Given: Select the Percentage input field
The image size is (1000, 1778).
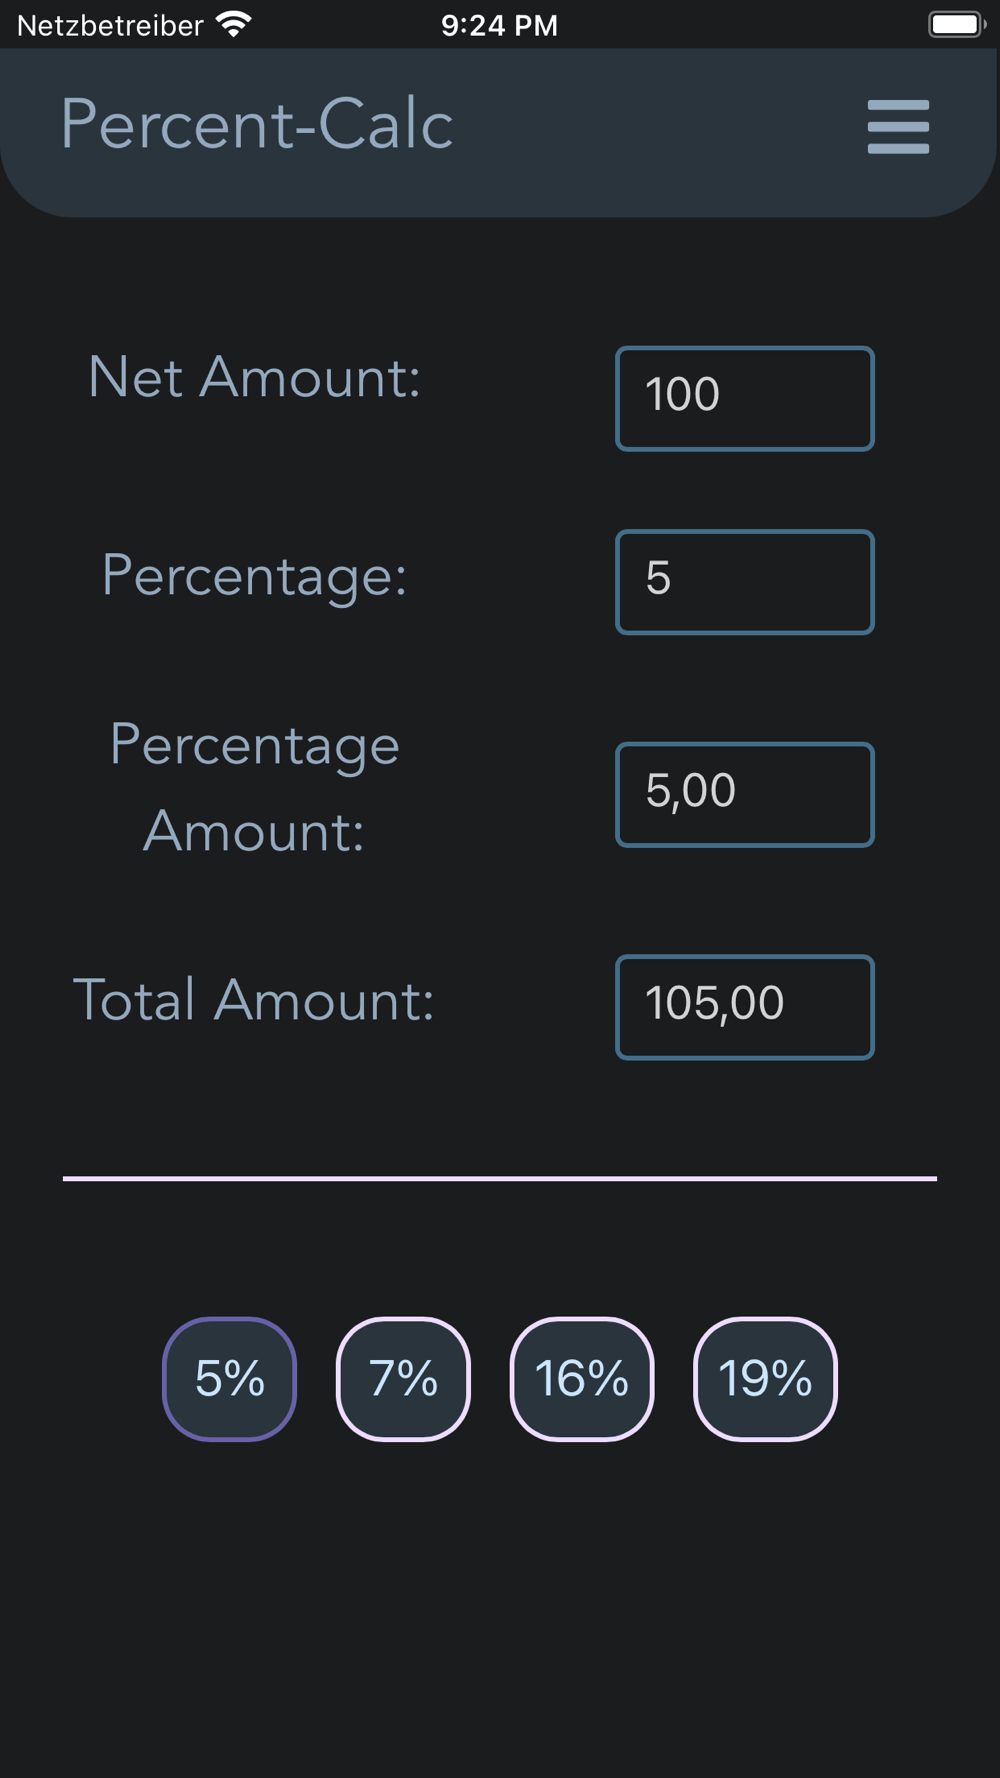Looking at the screenshot, I should click(744, 582).
